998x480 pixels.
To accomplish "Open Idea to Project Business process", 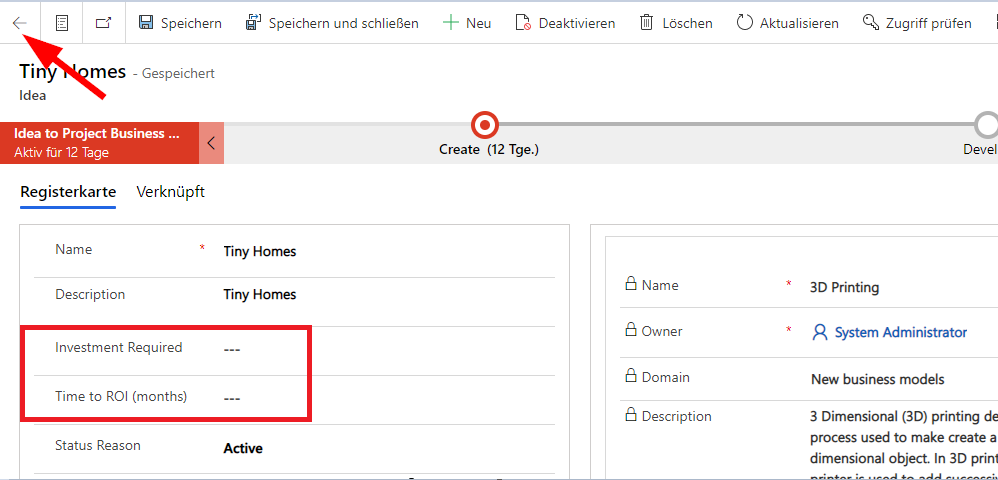I will [100, 143].
